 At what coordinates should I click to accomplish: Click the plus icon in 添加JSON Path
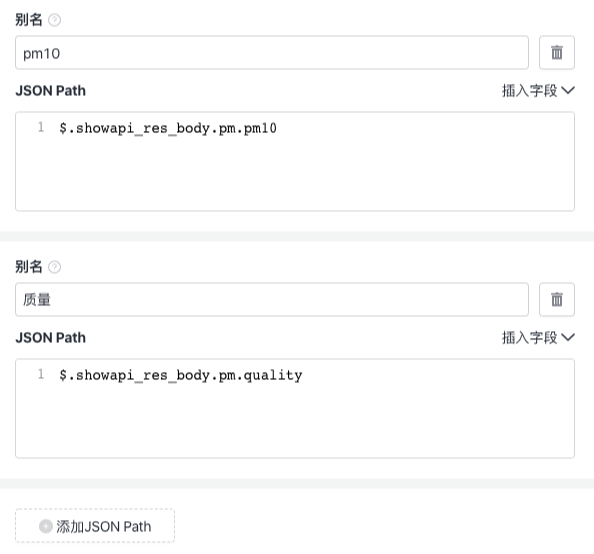coord(46,526)
